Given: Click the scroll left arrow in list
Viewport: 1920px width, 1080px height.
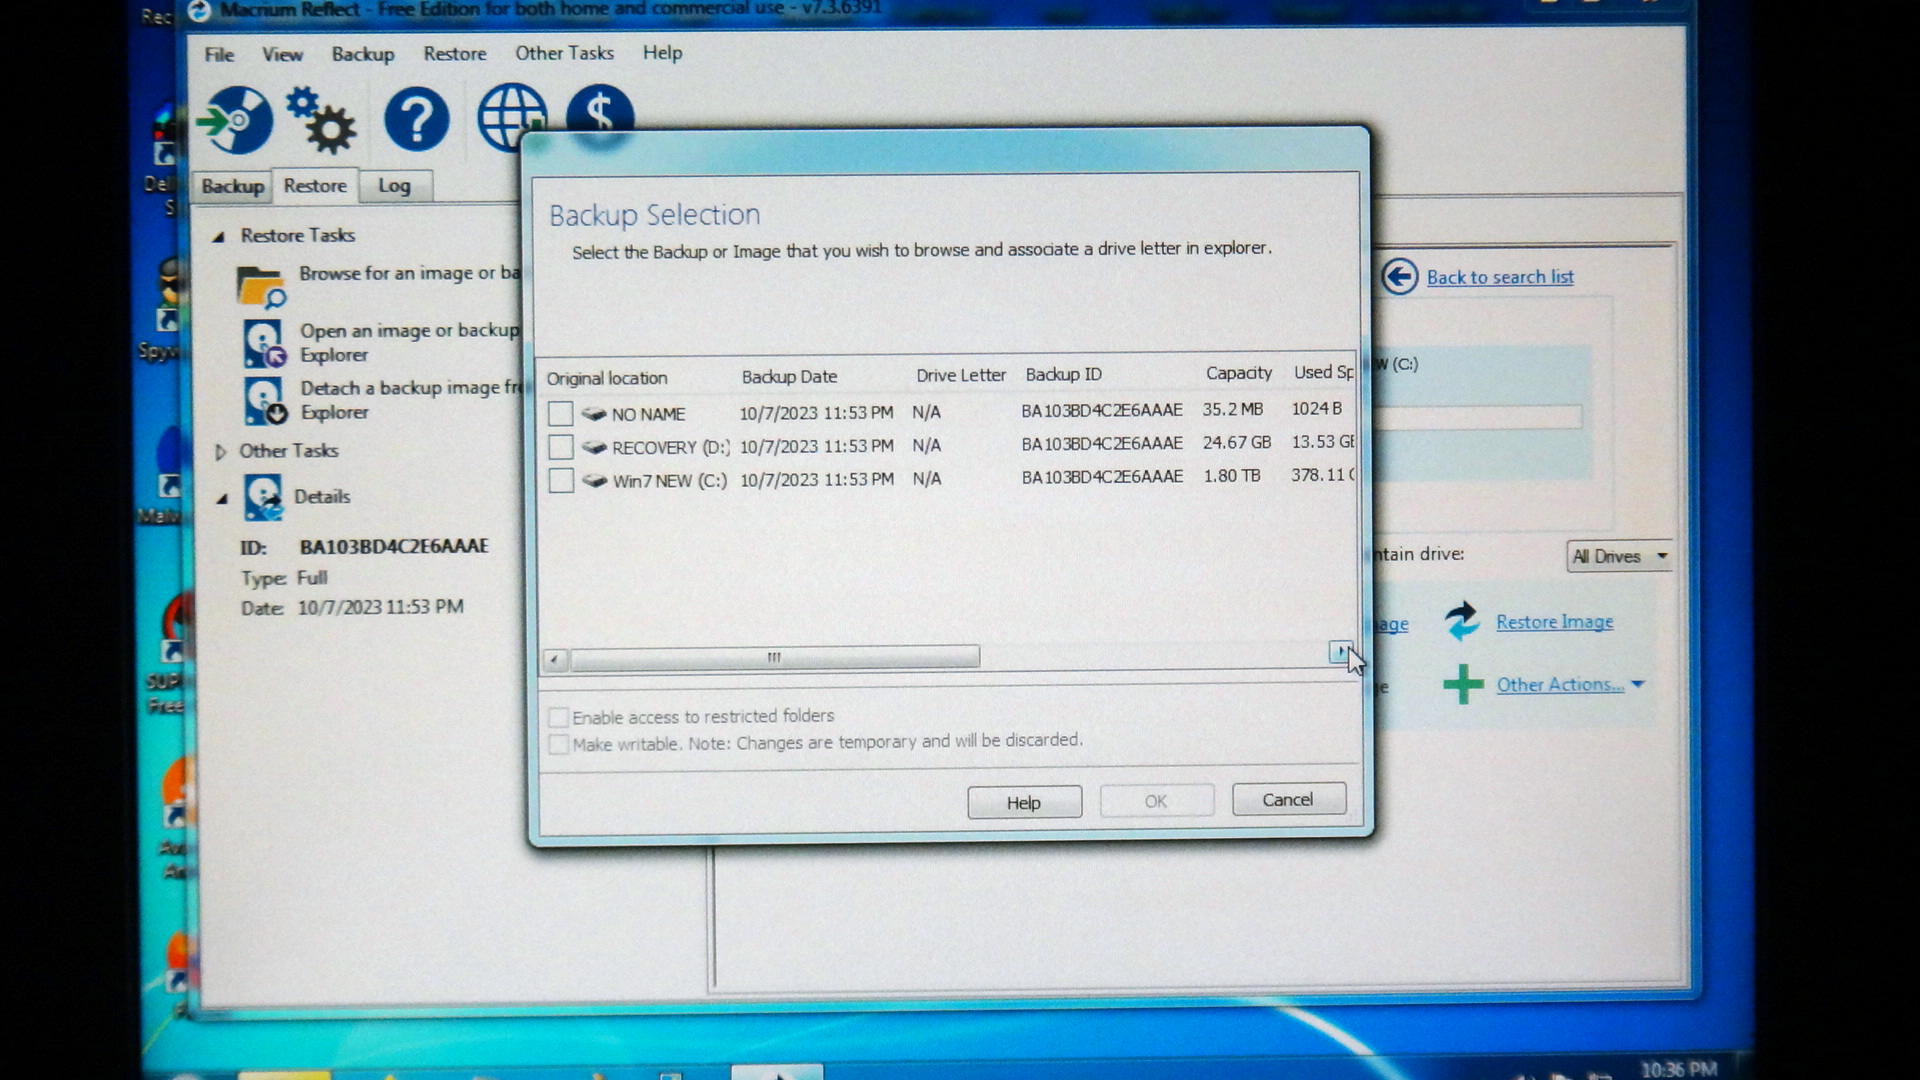Looking at the screenshot, I should click(555, 659).
